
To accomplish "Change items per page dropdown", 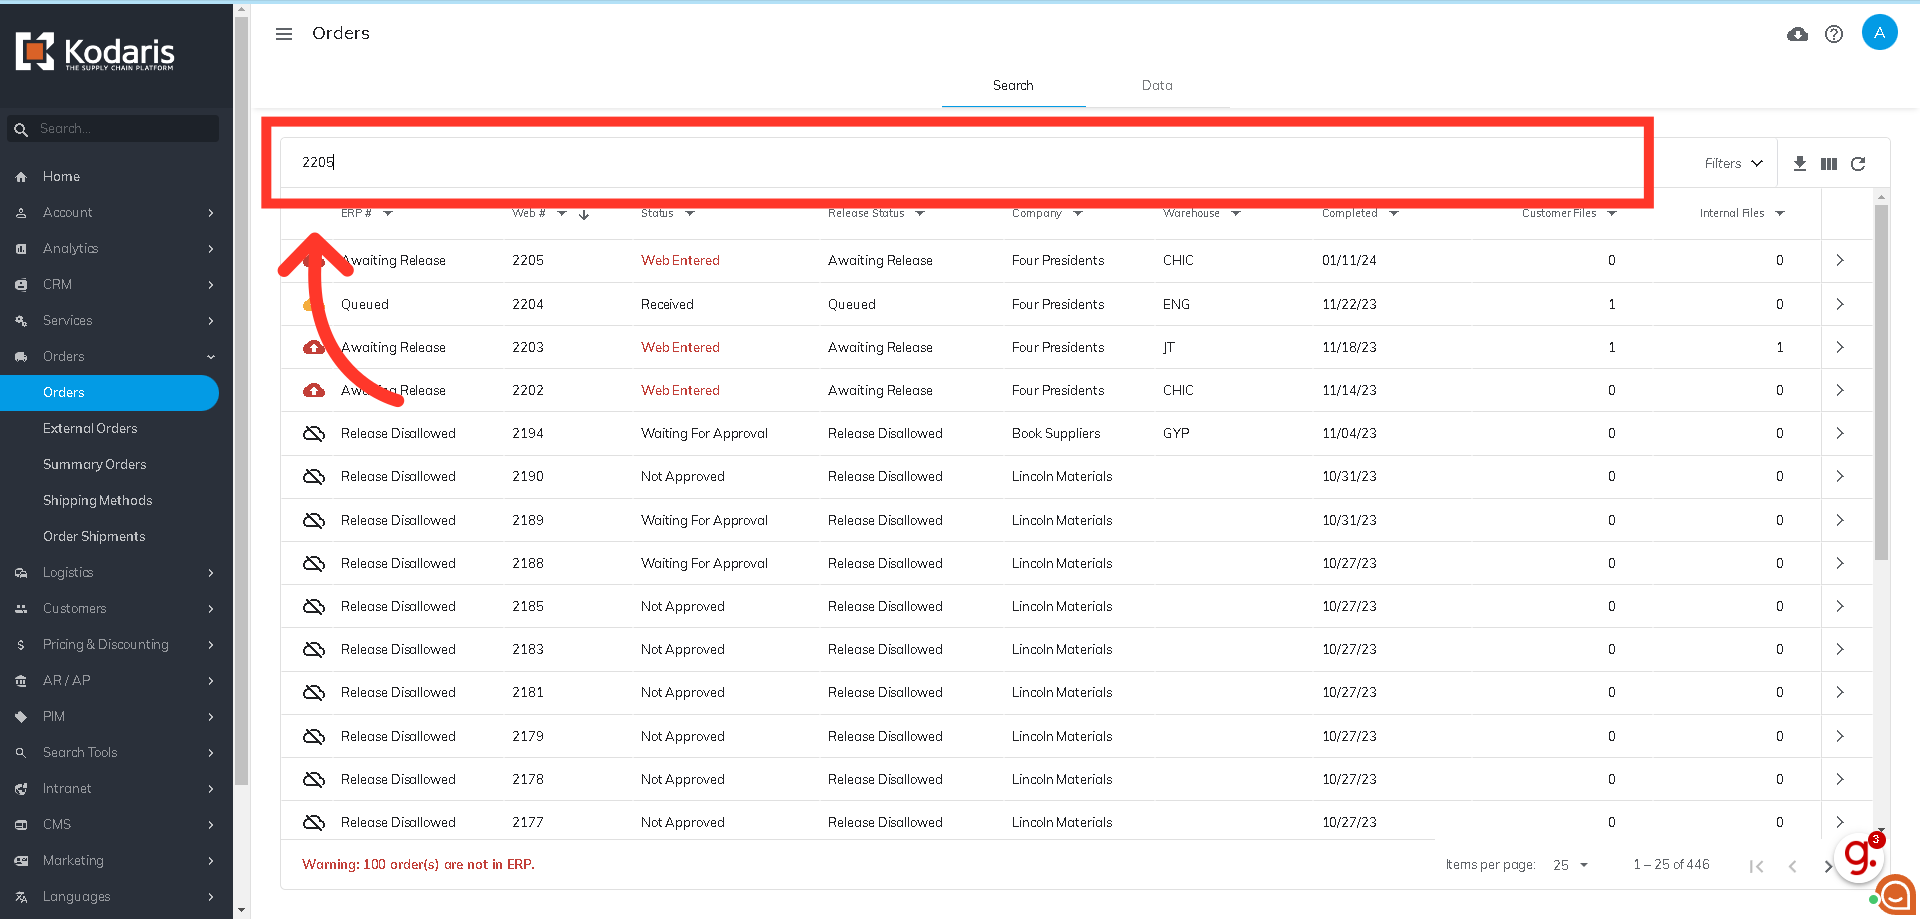I will click(x=1571, y=865).
